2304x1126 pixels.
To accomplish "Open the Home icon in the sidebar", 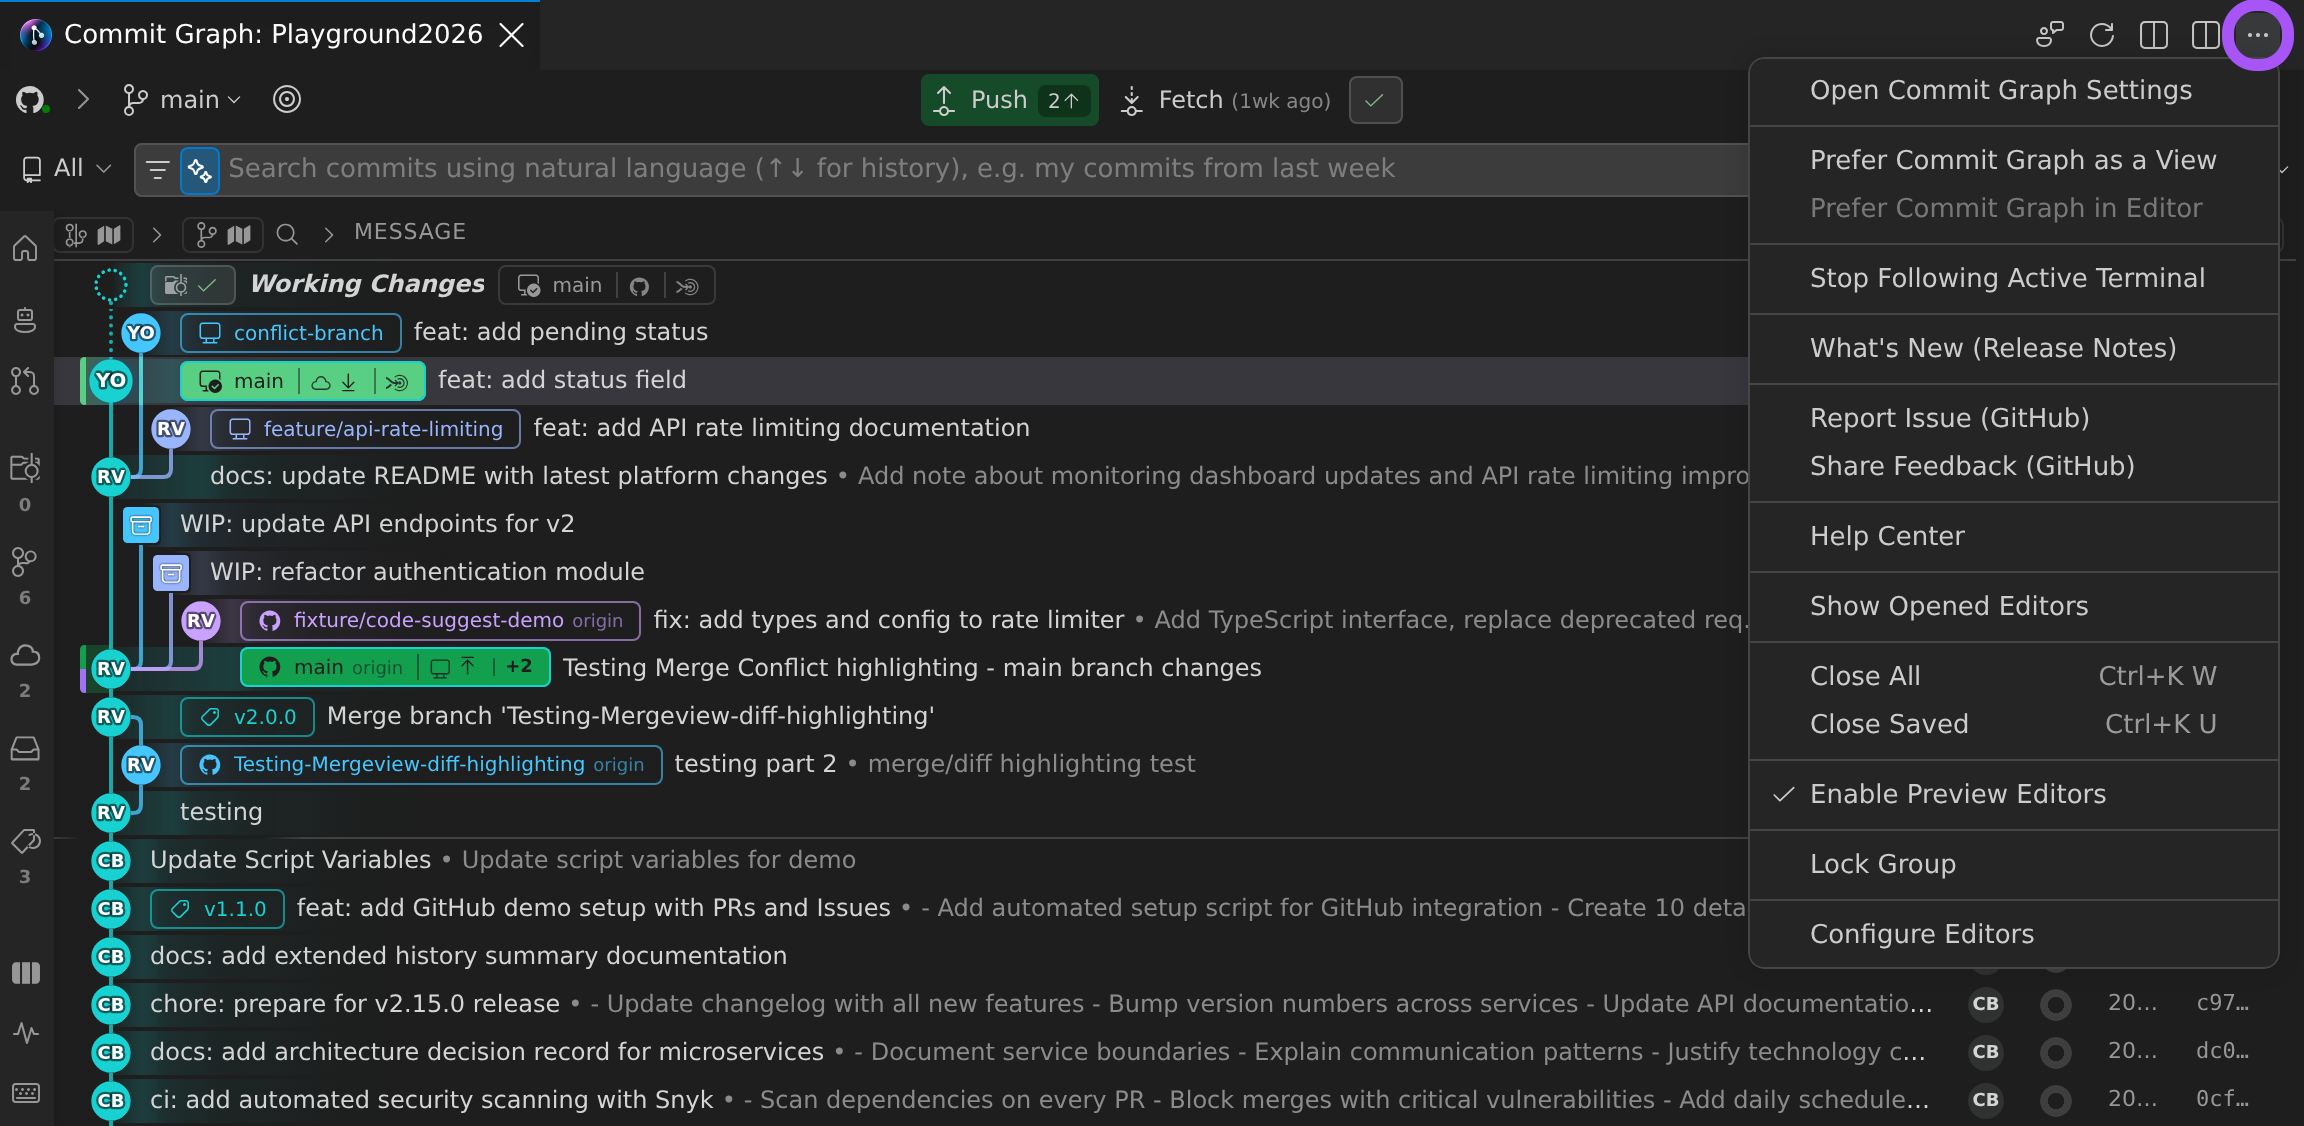I will click(25, 248).
